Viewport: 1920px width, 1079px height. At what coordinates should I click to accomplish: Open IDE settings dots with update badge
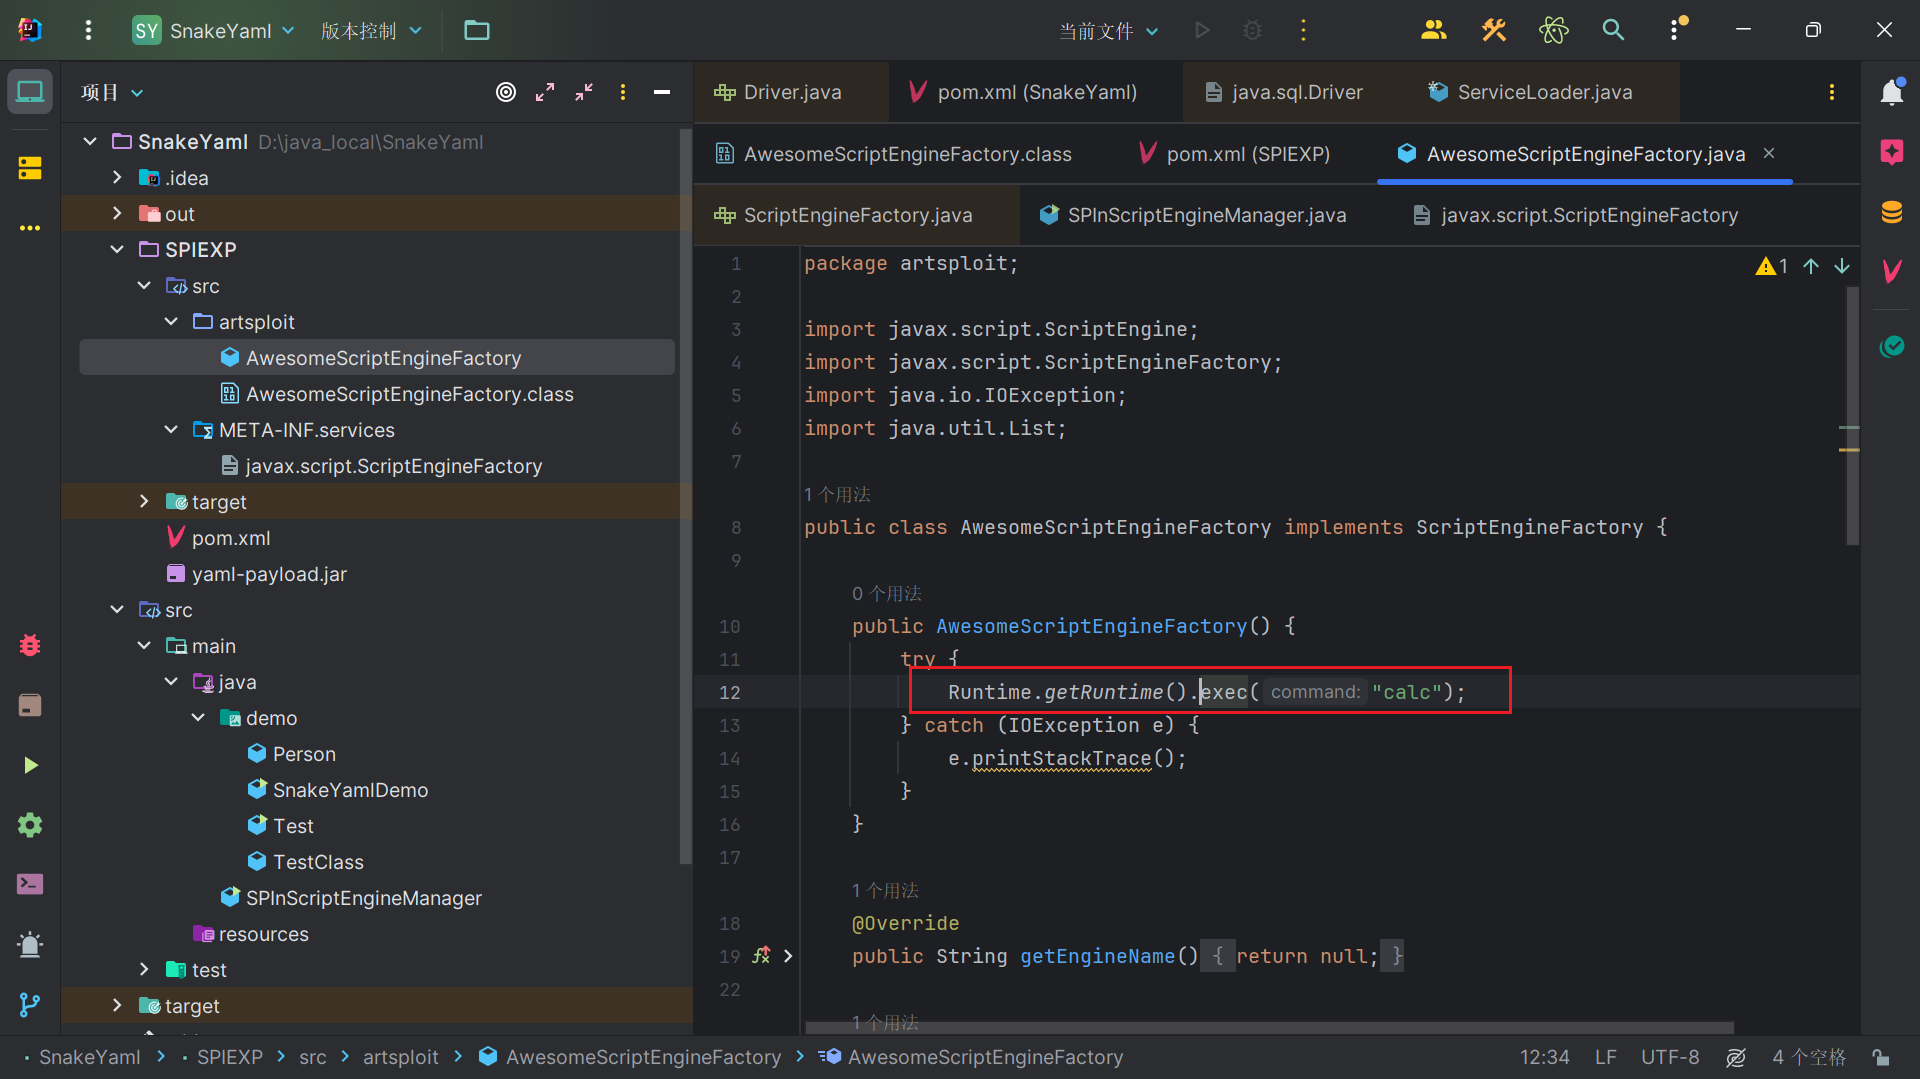click(1676, 29)
